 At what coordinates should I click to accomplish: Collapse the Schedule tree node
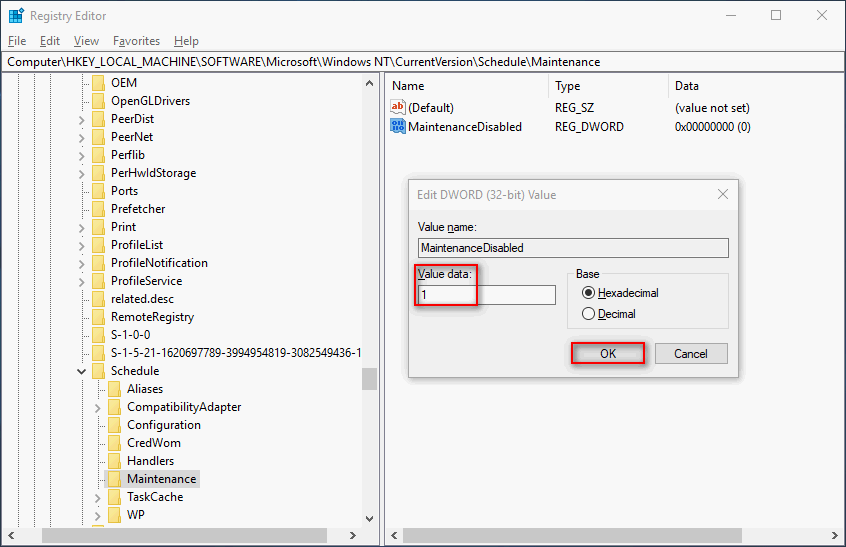(x=81, y=371)
